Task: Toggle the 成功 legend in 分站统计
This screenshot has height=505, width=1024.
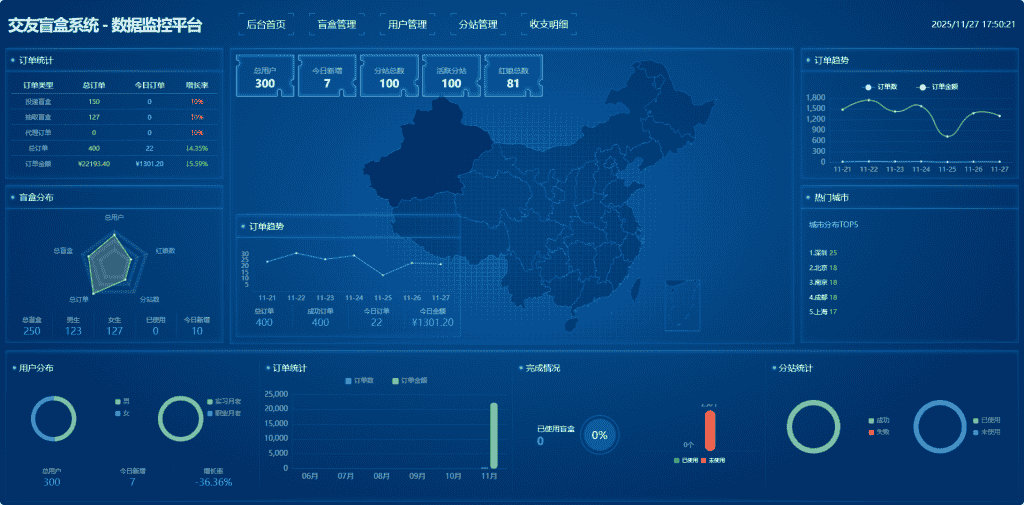Action: pyautogui.click(x=879, y=420)
